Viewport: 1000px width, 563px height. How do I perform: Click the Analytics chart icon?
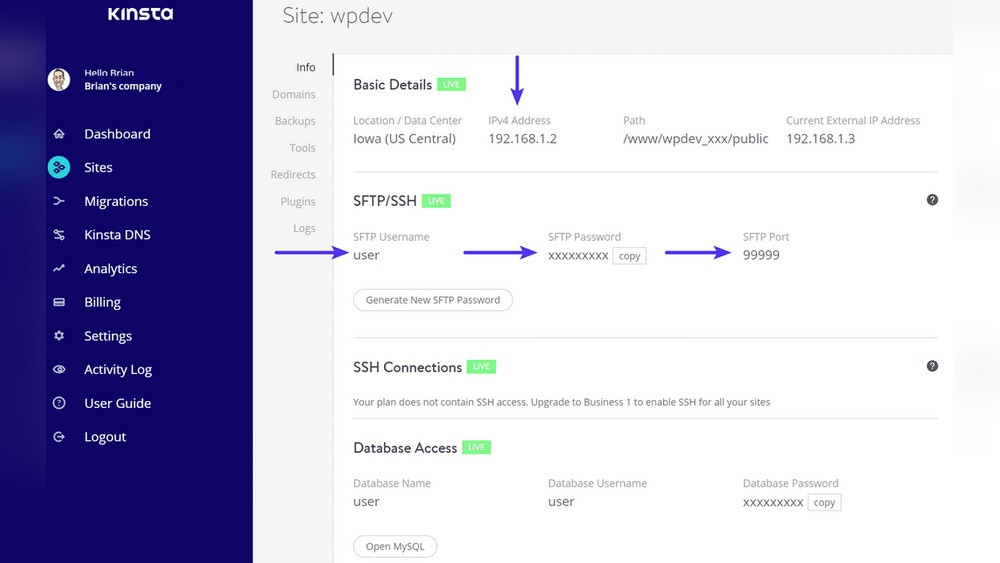tap(59, 268)
